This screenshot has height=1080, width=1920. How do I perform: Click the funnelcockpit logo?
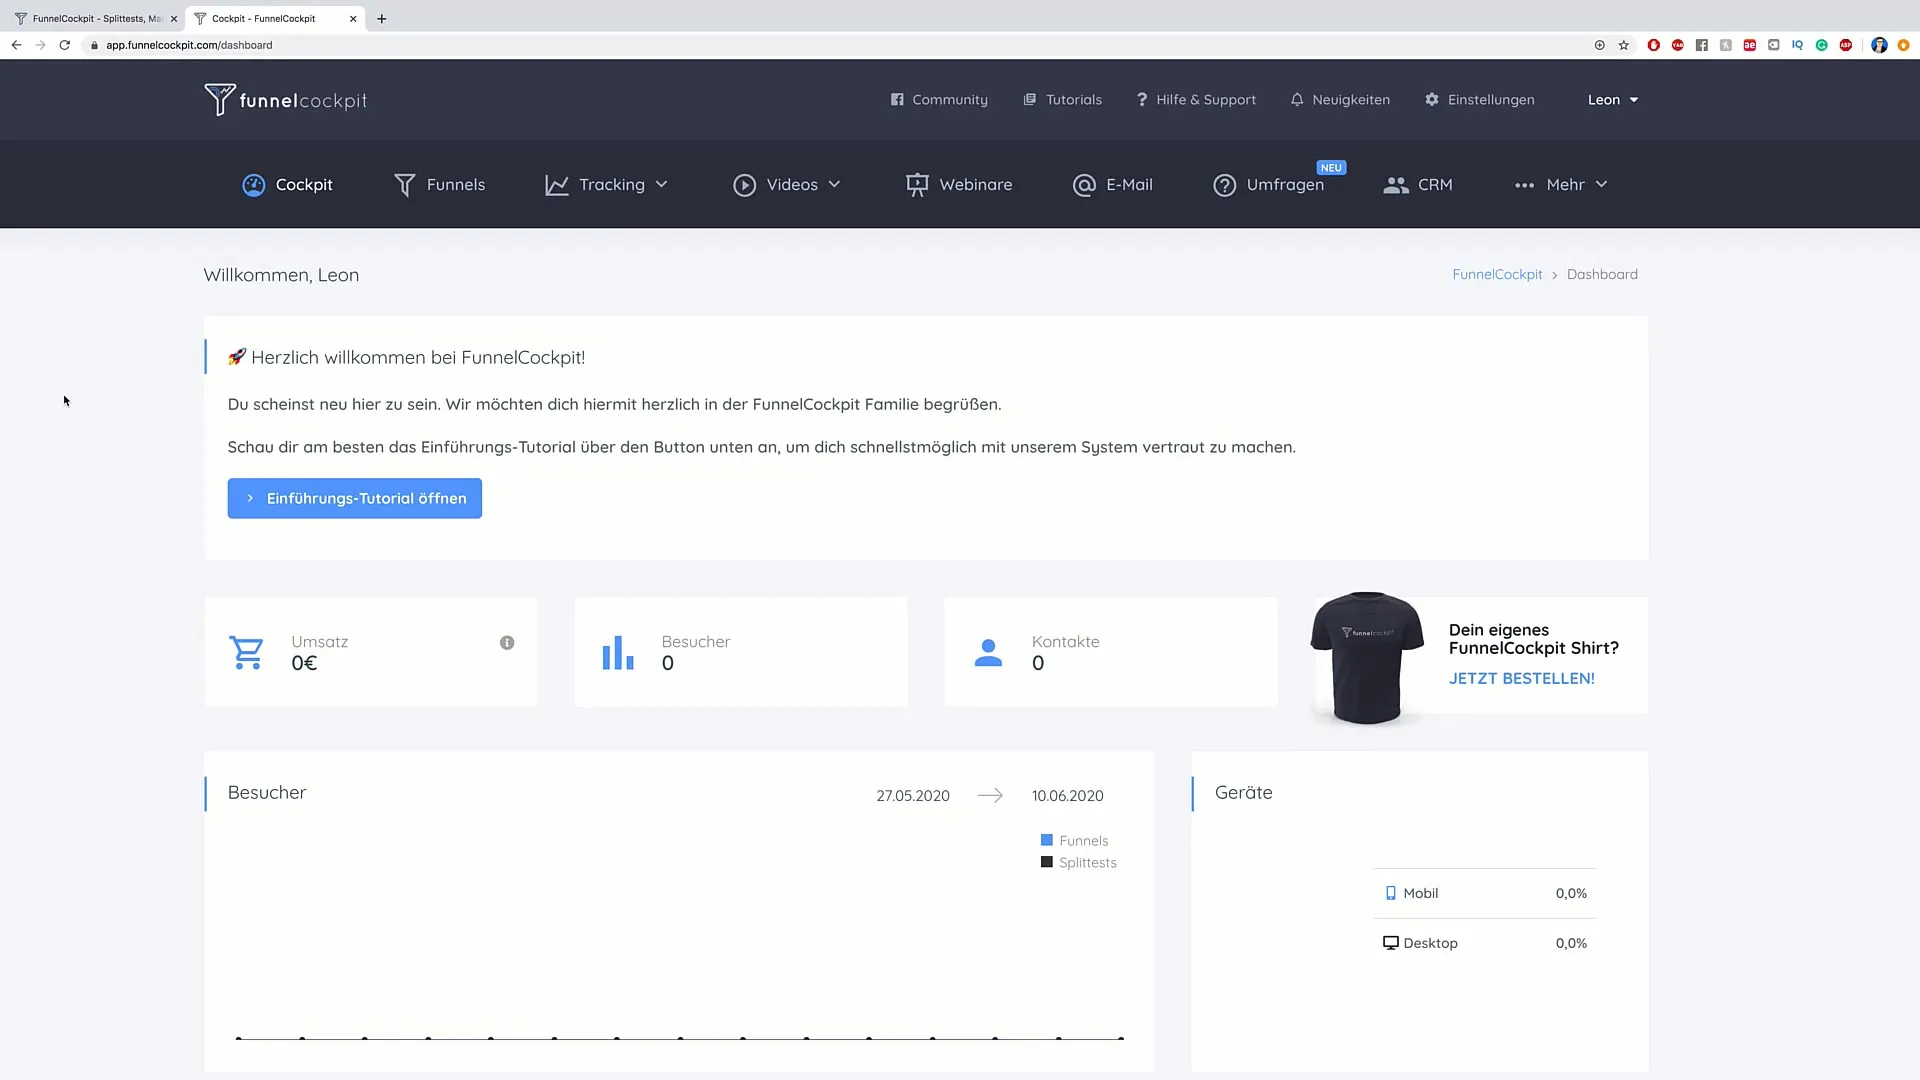coord(286,100)
